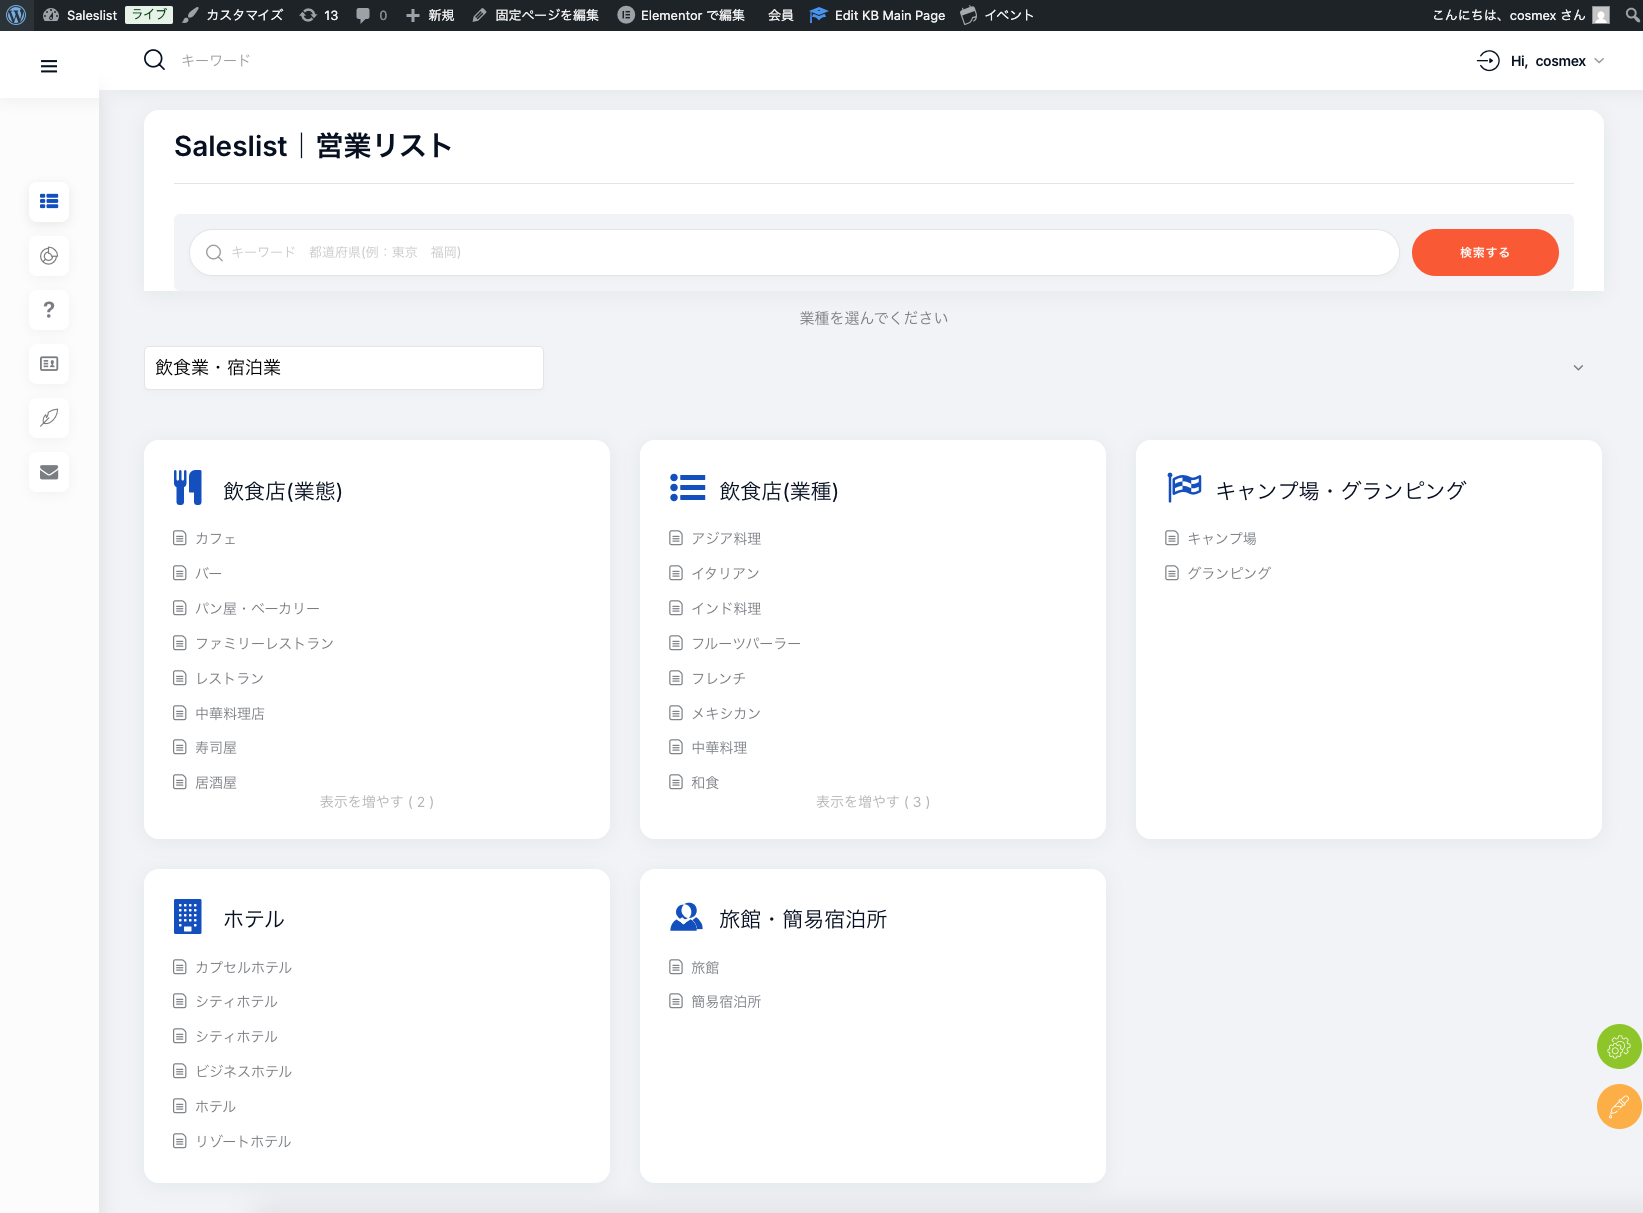This screenshot has width=1643, height=1213.
Task: Open the 旅館 link
Action: (x=705, y=967)
